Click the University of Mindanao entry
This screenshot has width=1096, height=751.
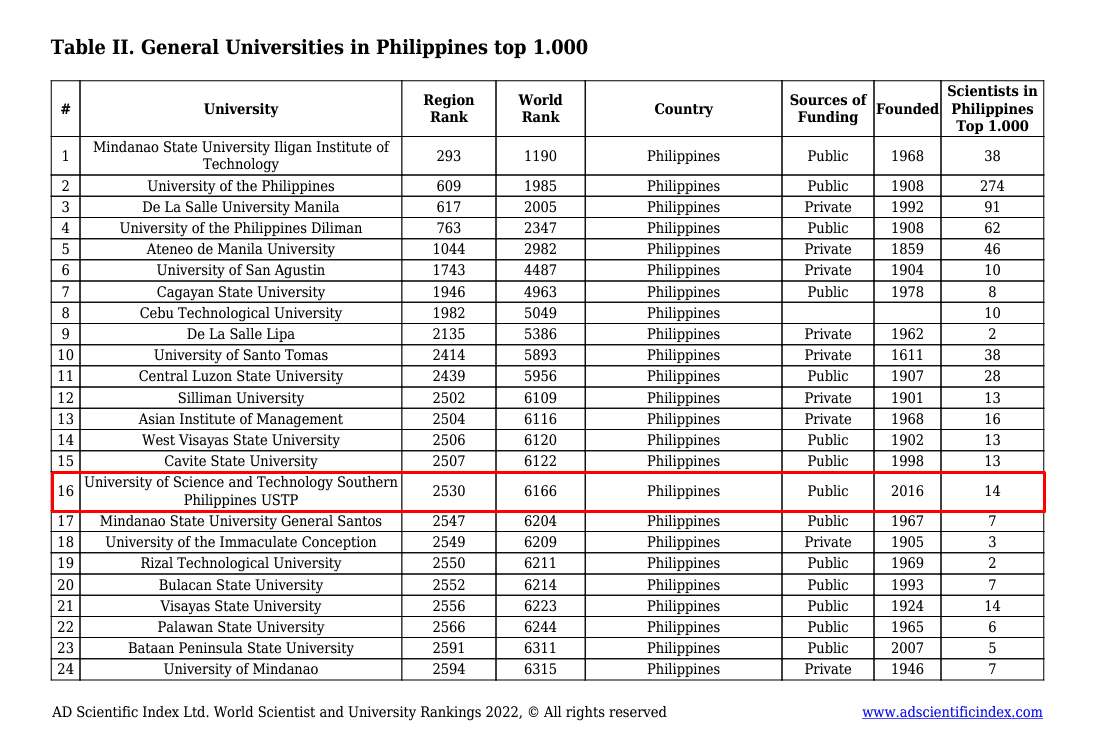click(240, 668)
